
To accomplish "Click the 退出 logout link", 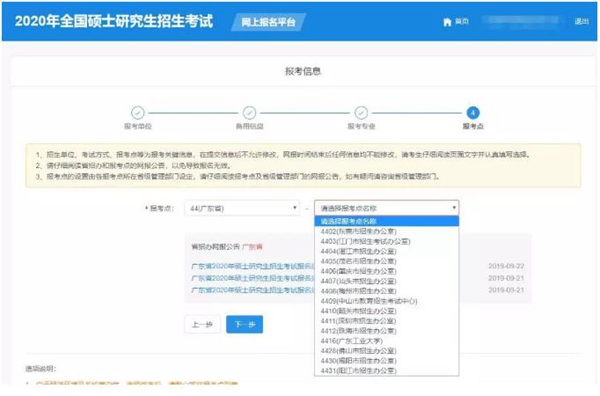I will tap(581, 21).
